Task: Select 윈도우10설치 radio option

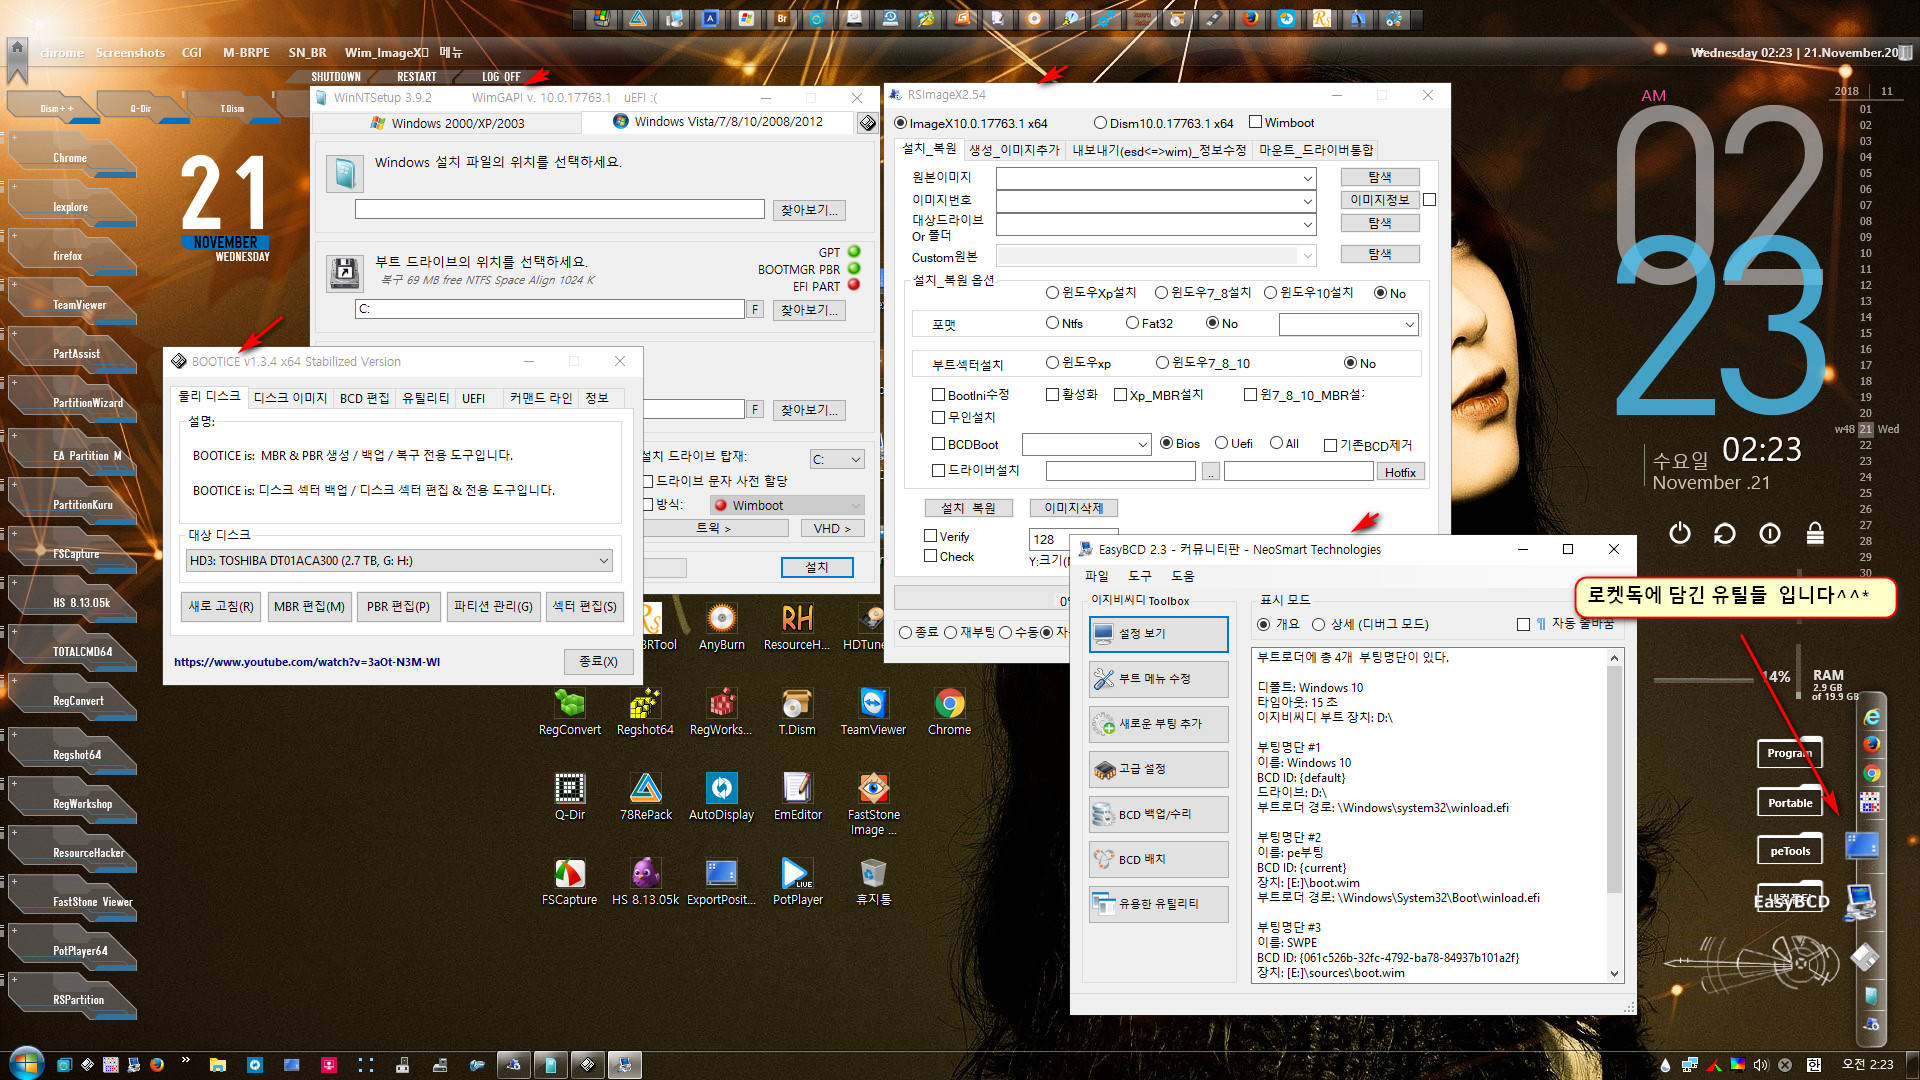Action: point(1270,293)
